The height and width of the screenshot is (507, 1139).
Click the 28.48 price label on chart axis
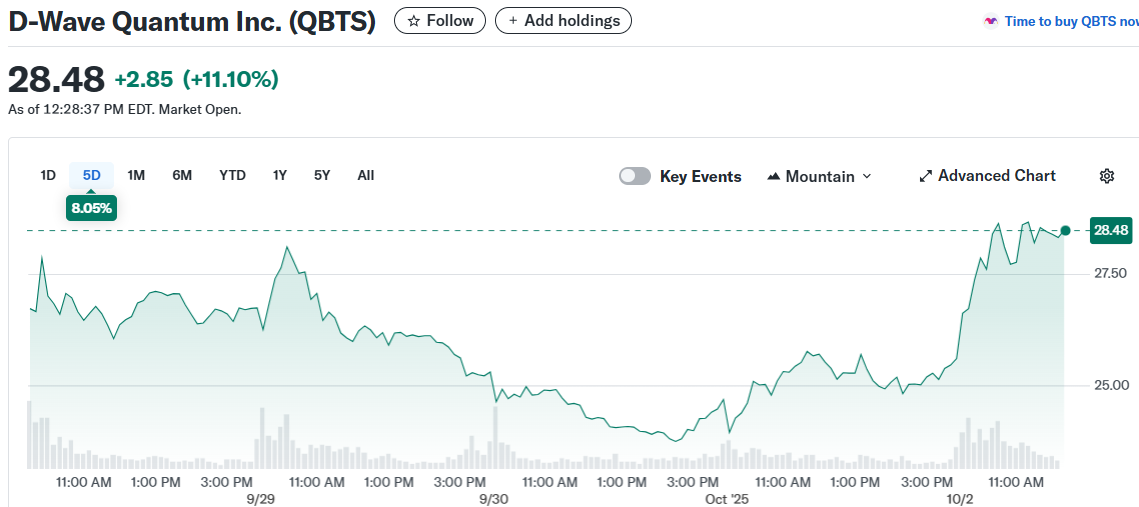pyautogui.click(x=1110, y=231)
